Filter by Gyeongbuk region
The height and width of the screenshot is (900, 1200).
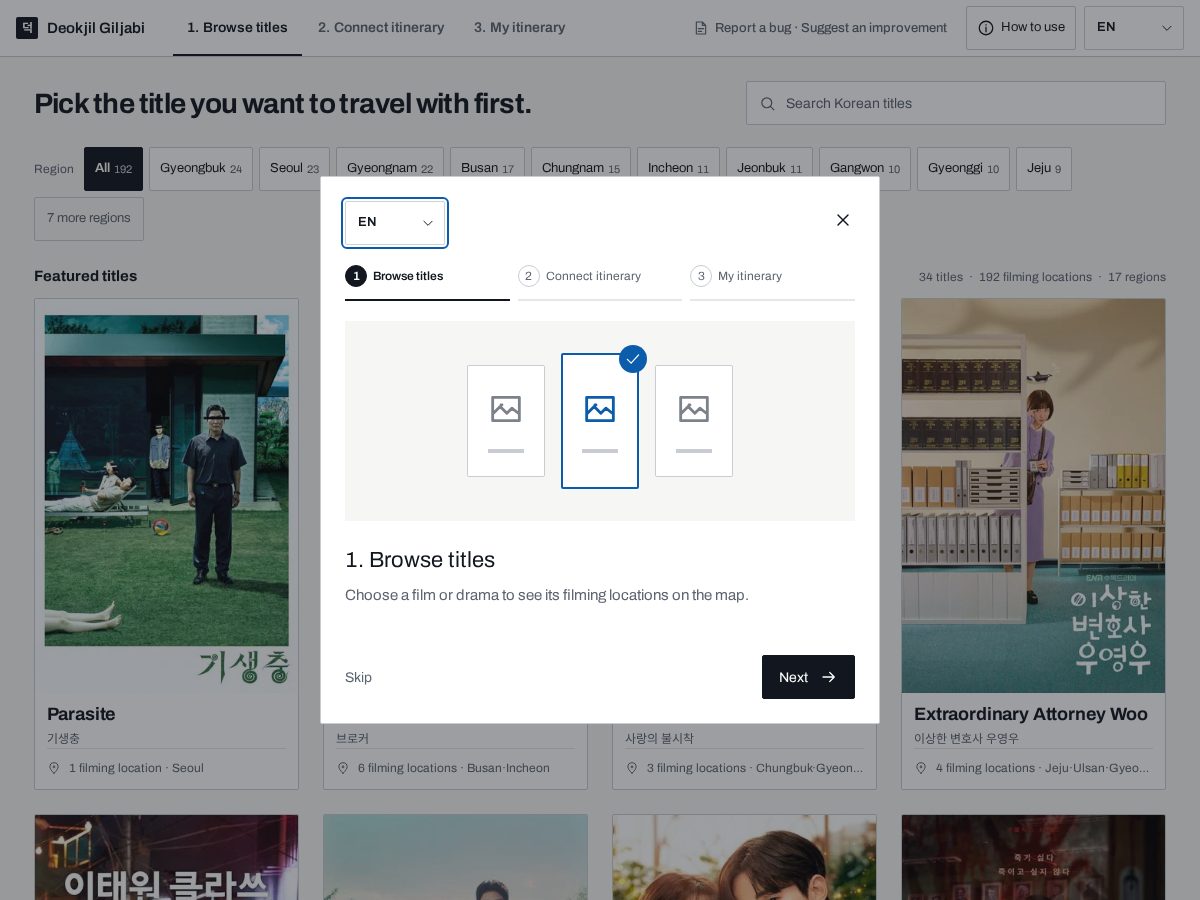pyautogui.click(x=201, y=169)
